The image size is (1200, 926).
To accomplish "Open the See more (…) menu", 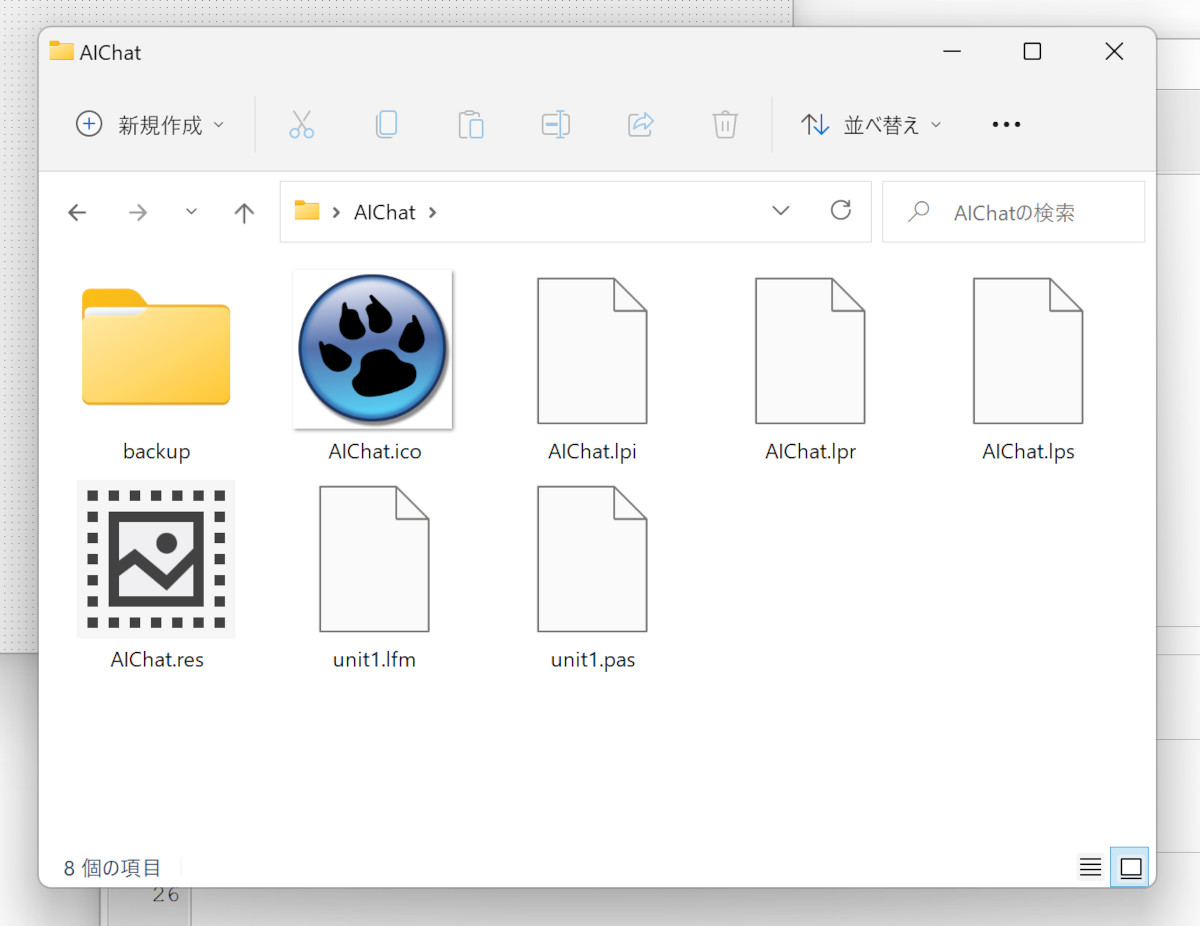I will [x=1006, y=125].
